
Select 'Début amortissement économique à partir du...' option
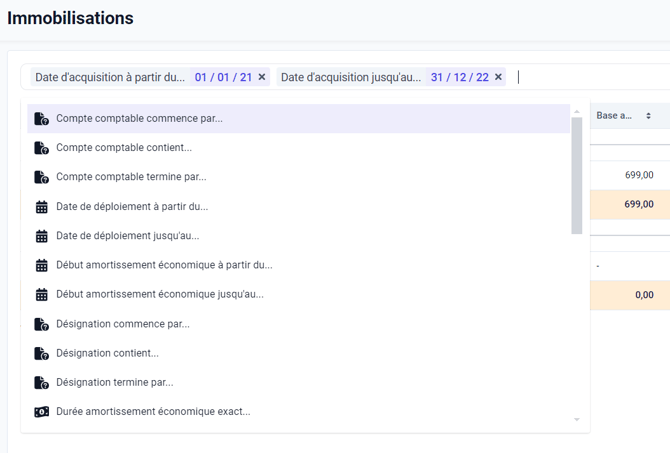click(x=164, y=265)
